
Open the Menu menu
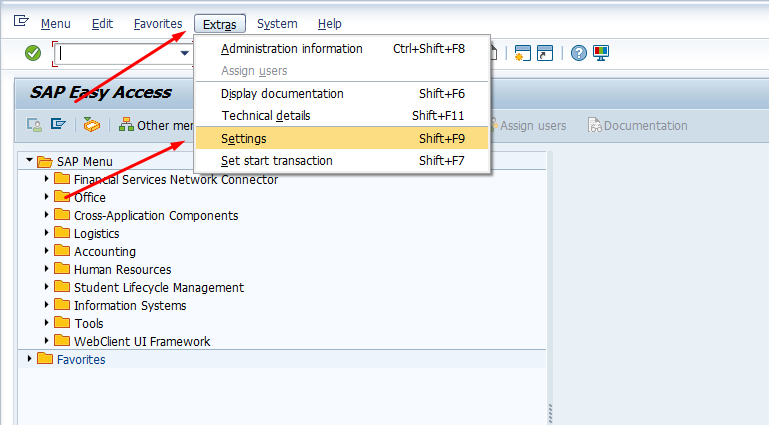coord(55,24)
